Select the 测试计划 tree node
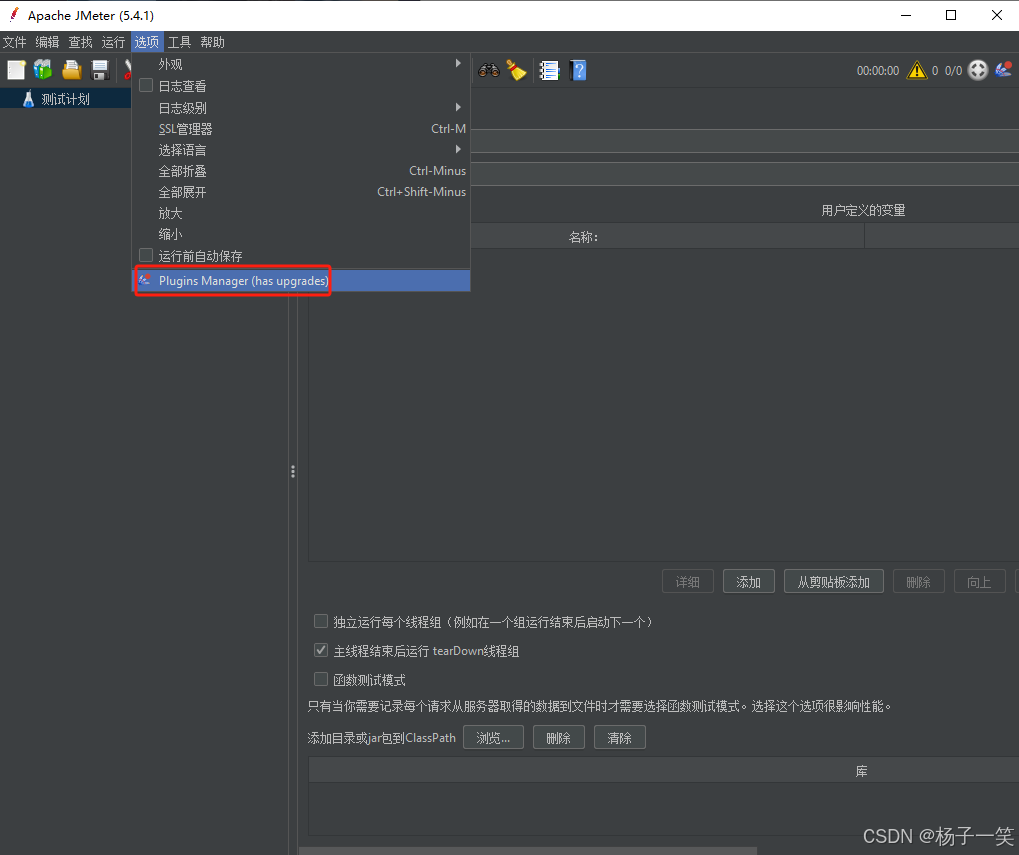The height and width of the screenshot is (855, 1019). (65, 99)
